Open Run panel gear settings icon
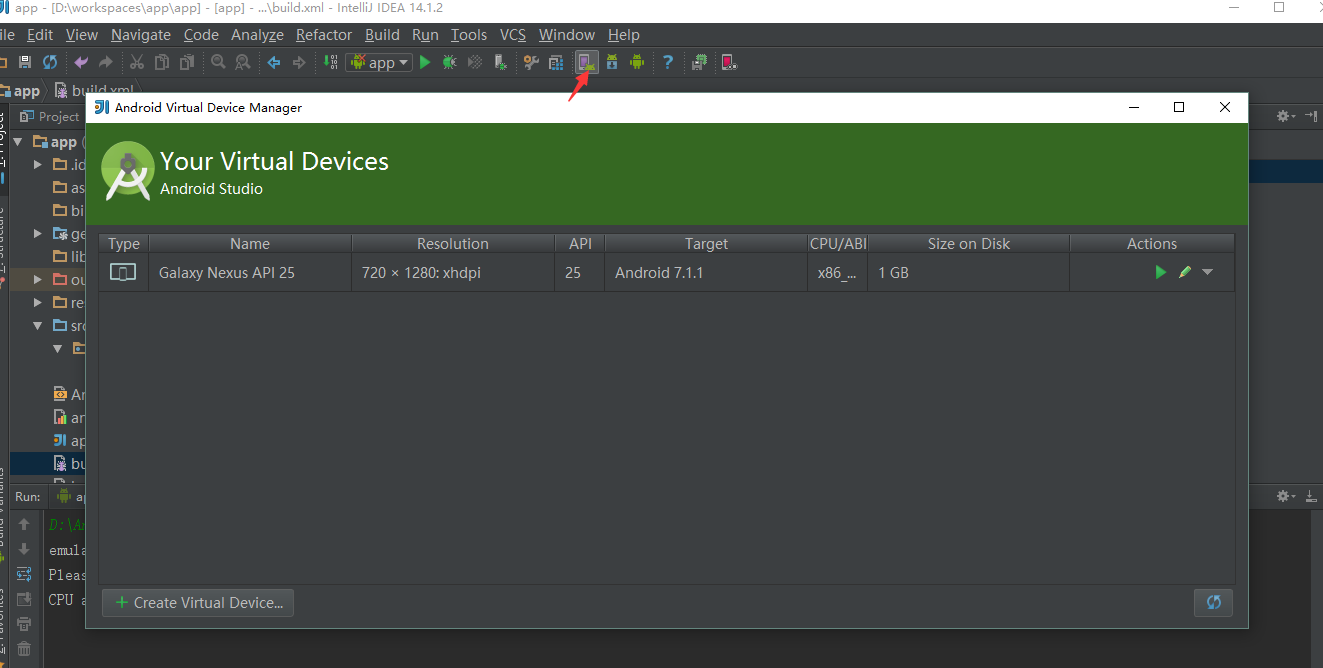Viewport: 1323px width, 668px height. coord(1287,496)
